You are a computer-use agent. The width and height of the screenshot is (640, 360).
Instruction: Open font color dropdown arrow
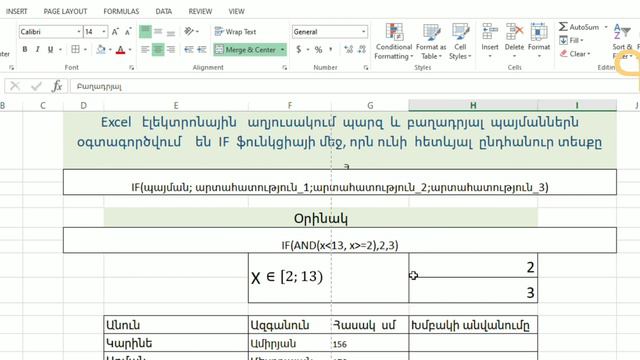pyautogui.click(x=130, y=50)
